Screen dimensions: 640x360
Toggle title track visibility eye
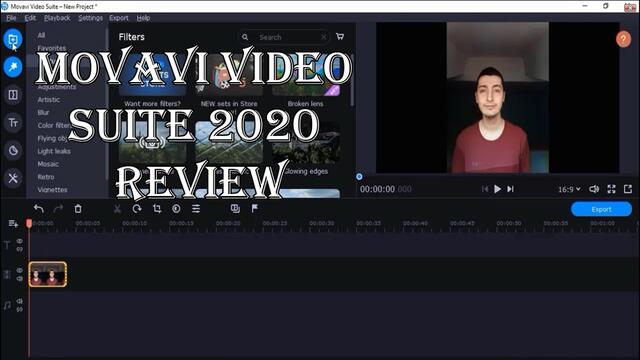click(20, 241)
